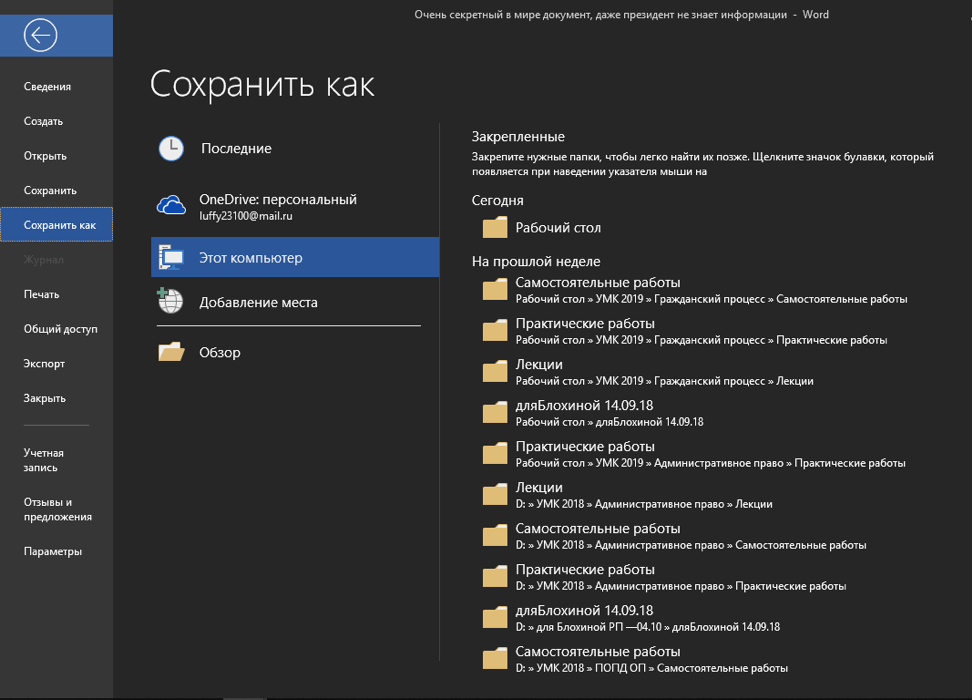Viewport: 972px width, 700px height.
Task: Open Общий доступ in the sidebar
Action: [x=56, y=329]
